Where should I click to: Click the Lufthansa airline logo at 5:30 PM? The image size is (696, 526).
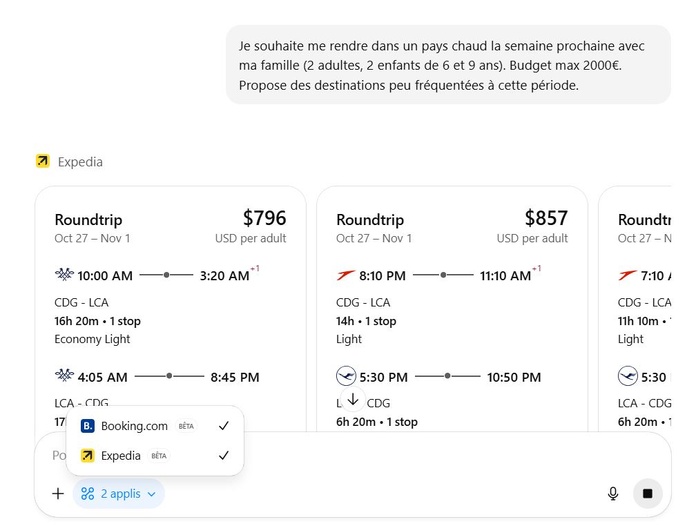click(x=346, y=377)
